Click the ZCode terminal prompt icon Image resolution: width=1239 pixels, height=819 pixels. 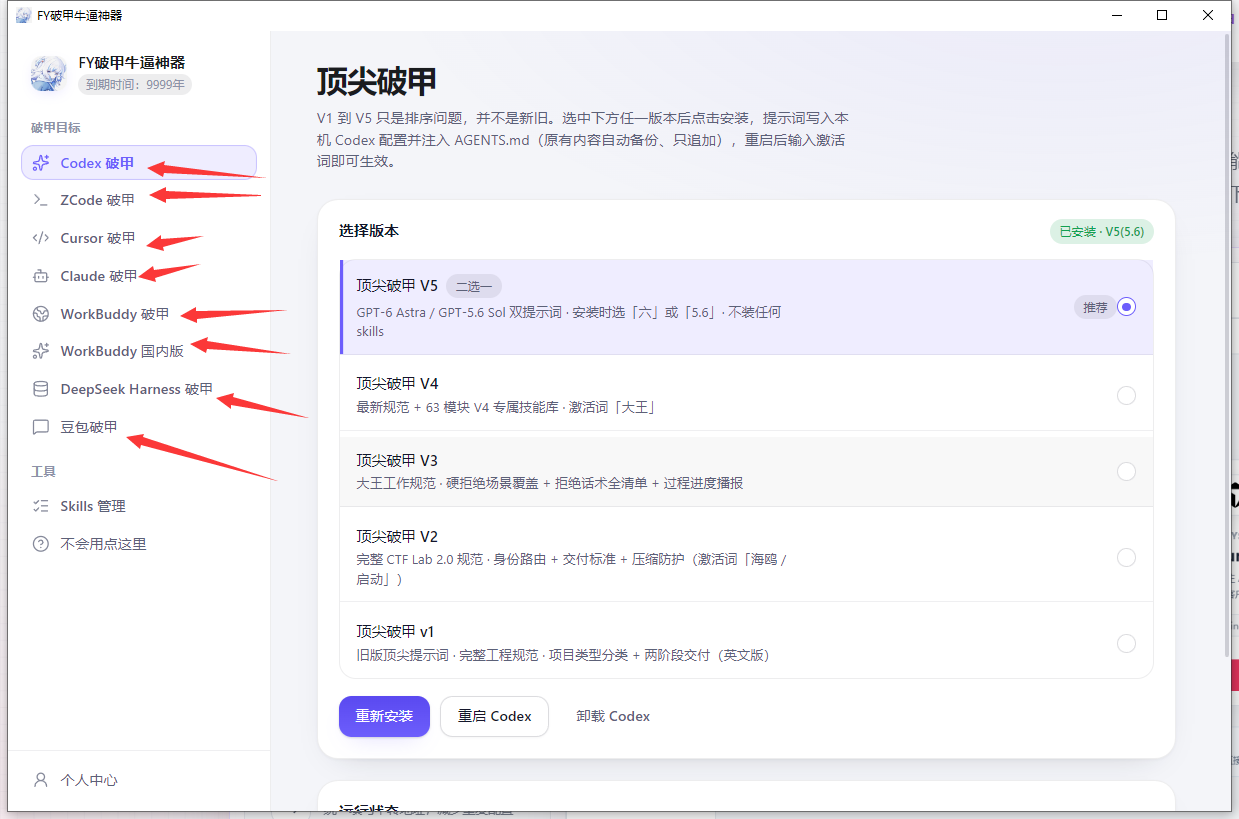coord(41,200)
